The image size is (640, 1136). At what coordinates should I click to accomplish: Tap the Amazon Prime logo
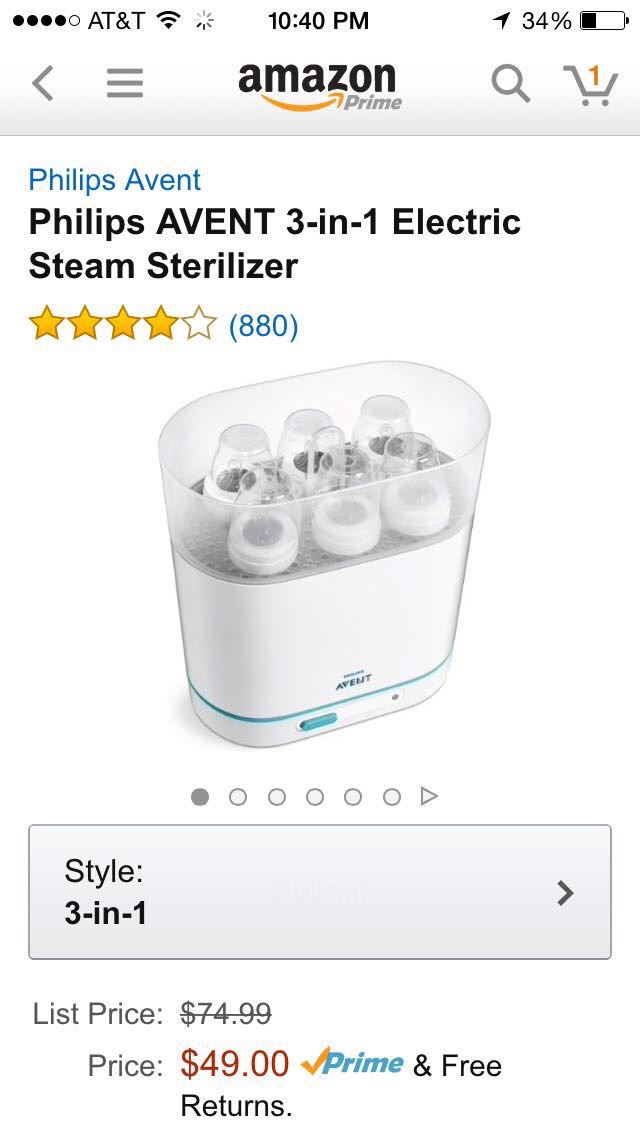320,86
